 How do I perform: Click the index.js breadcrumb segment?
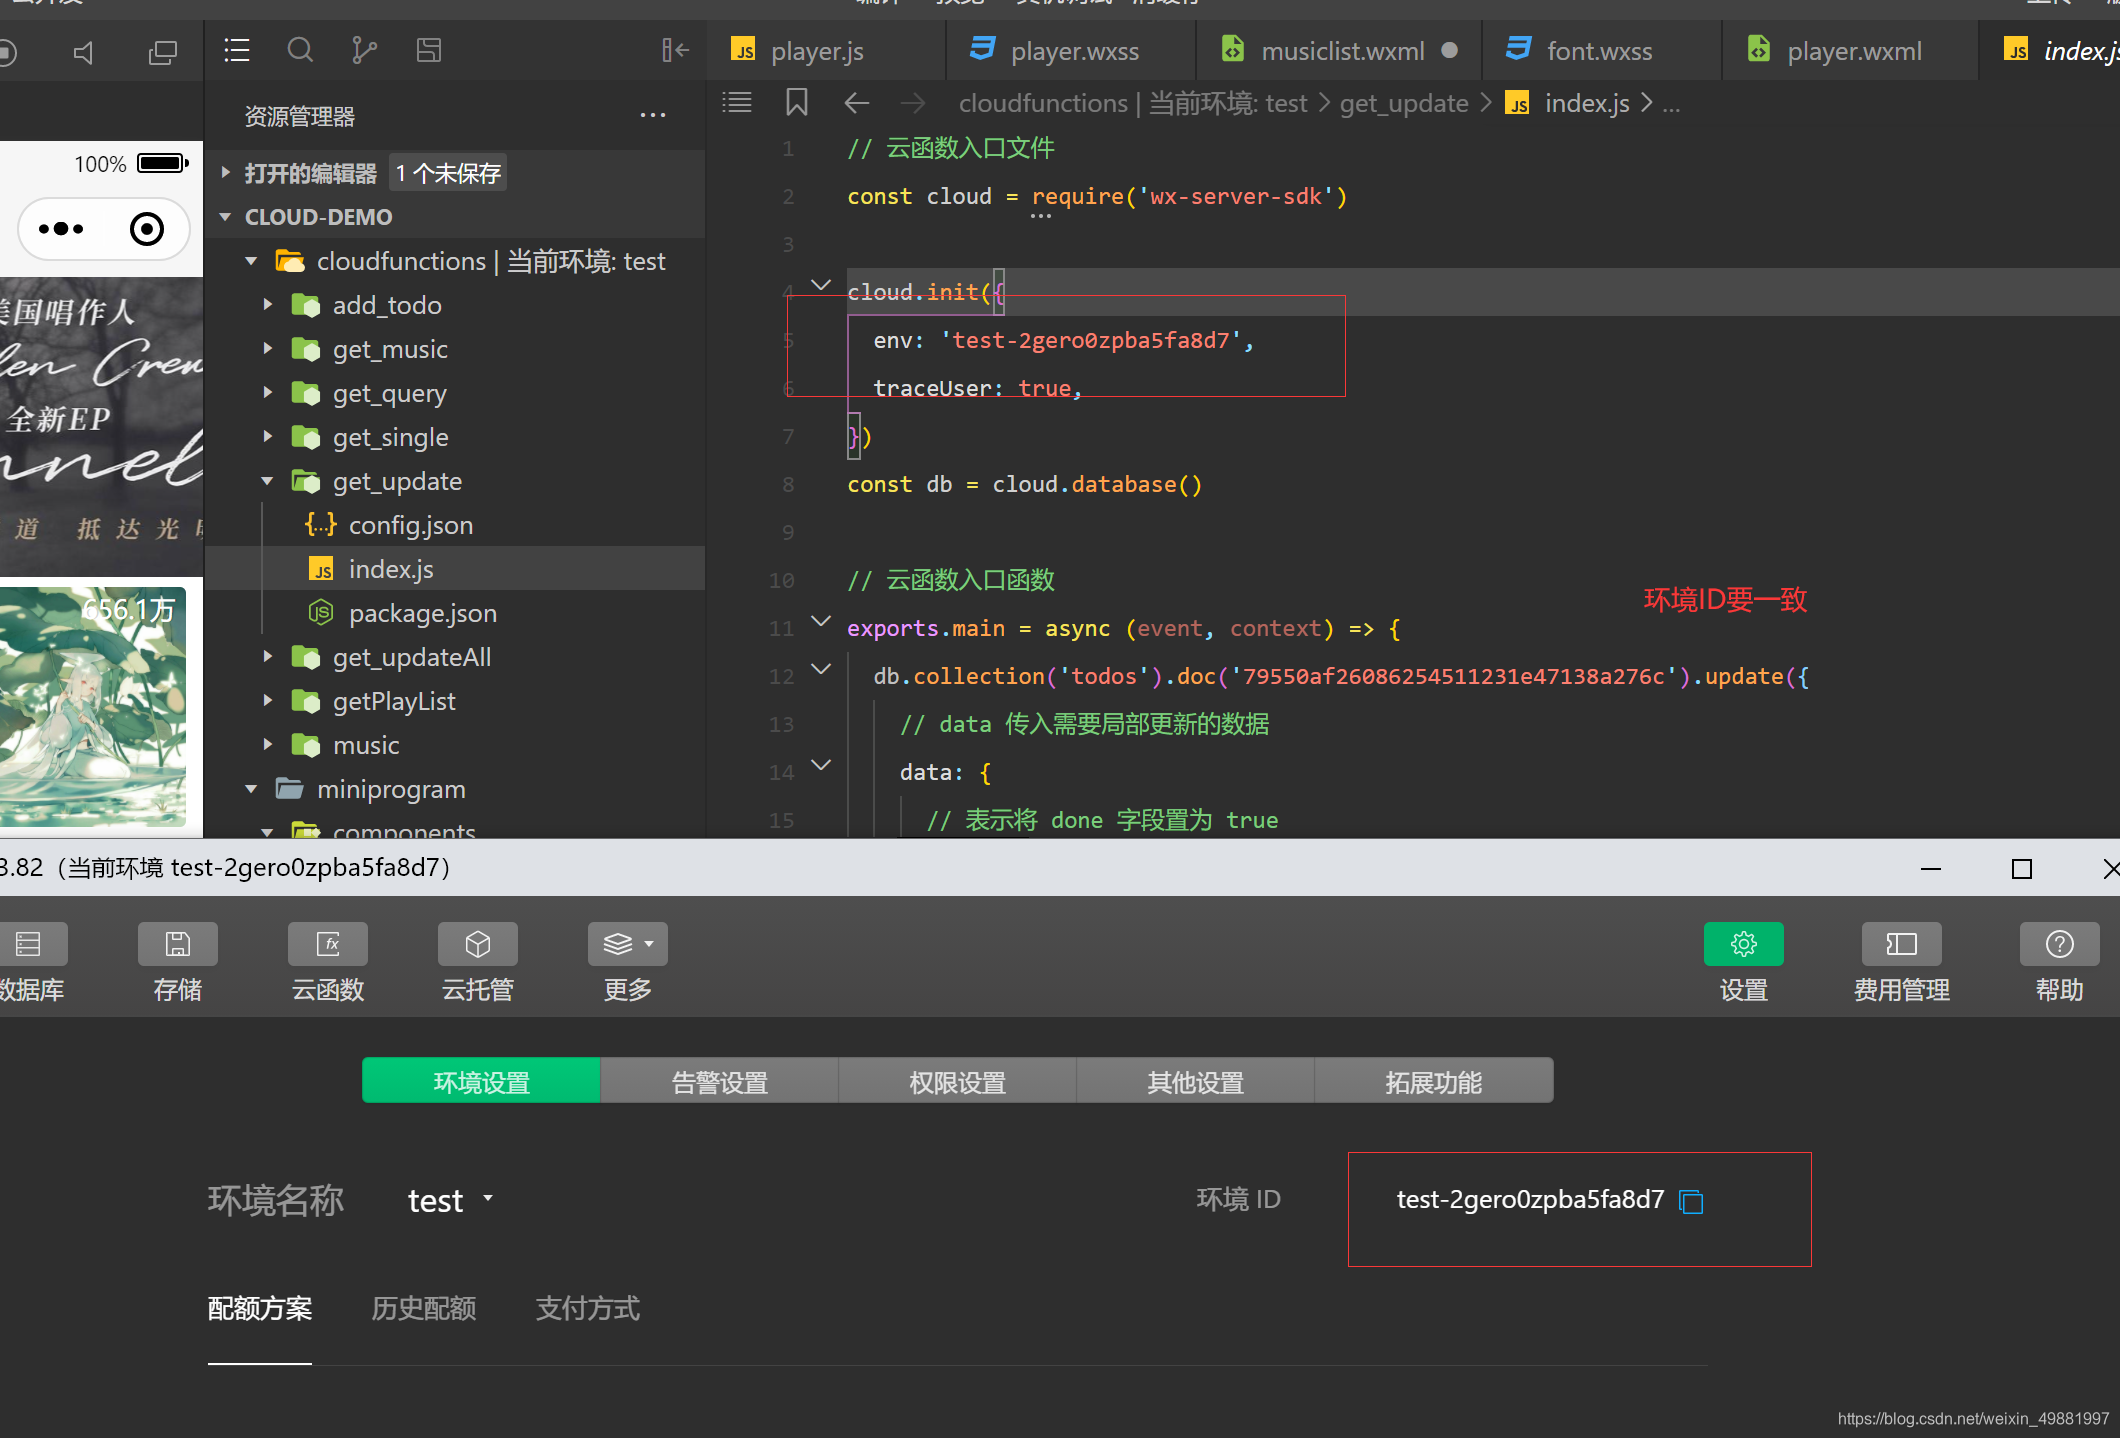point(1586,103)
